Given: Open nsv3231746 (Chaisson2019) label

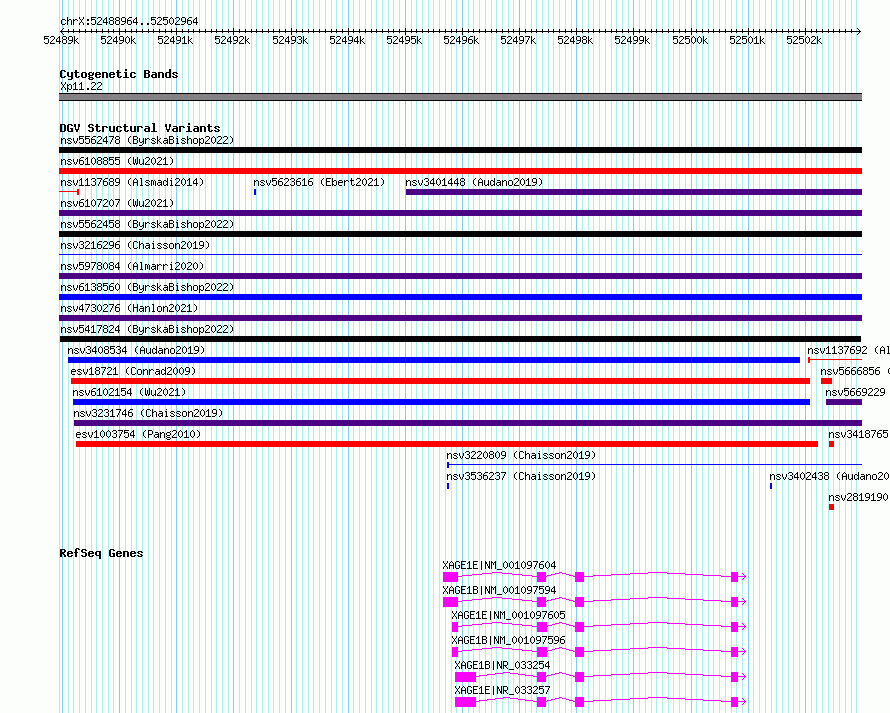Looking at the screenshot, I should point(148,413).
